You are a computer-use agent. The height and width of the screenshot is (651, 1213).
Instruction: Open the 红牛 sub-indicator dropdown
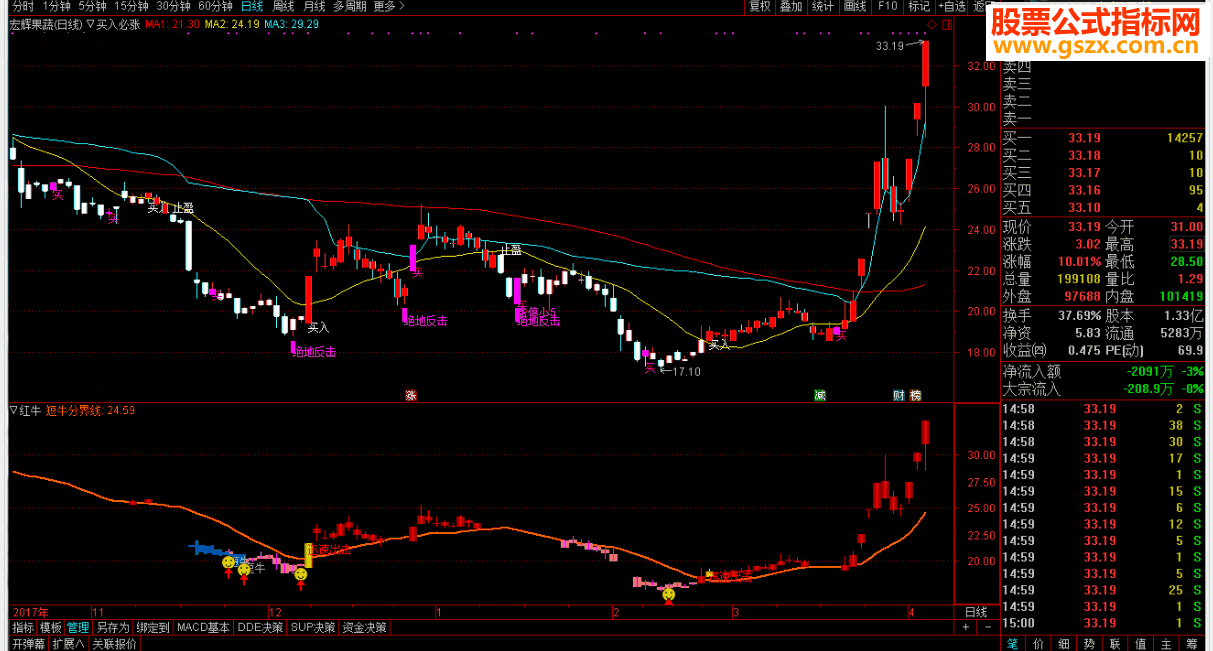tap(13, 409)
